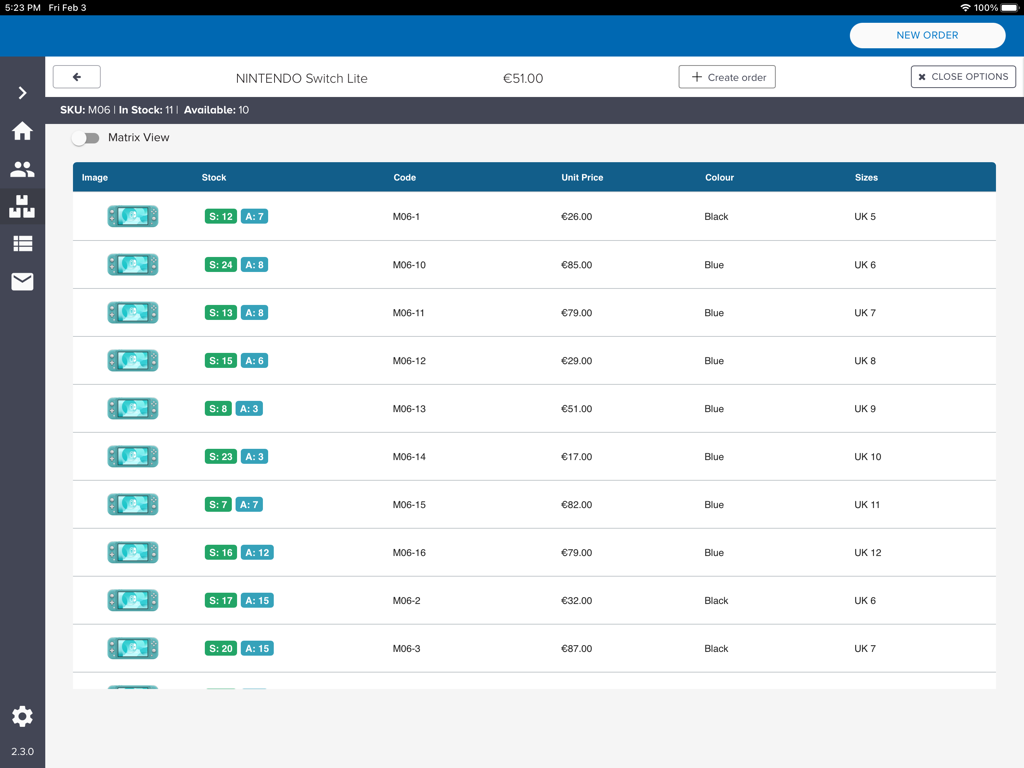Close options with CLOSE OPTIONS button
The width and height of the screenshot is (1024, 768).
(x=962, y=76)
